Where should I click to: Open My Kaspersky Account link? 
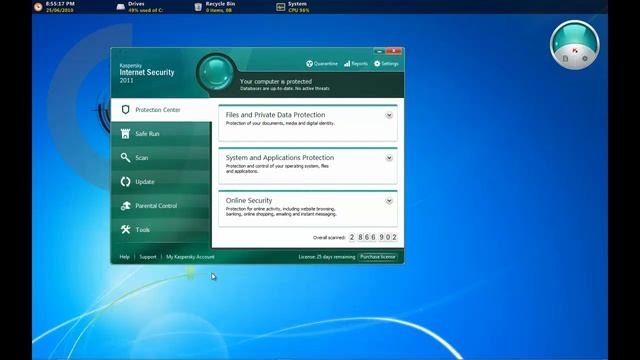(190, 257)
